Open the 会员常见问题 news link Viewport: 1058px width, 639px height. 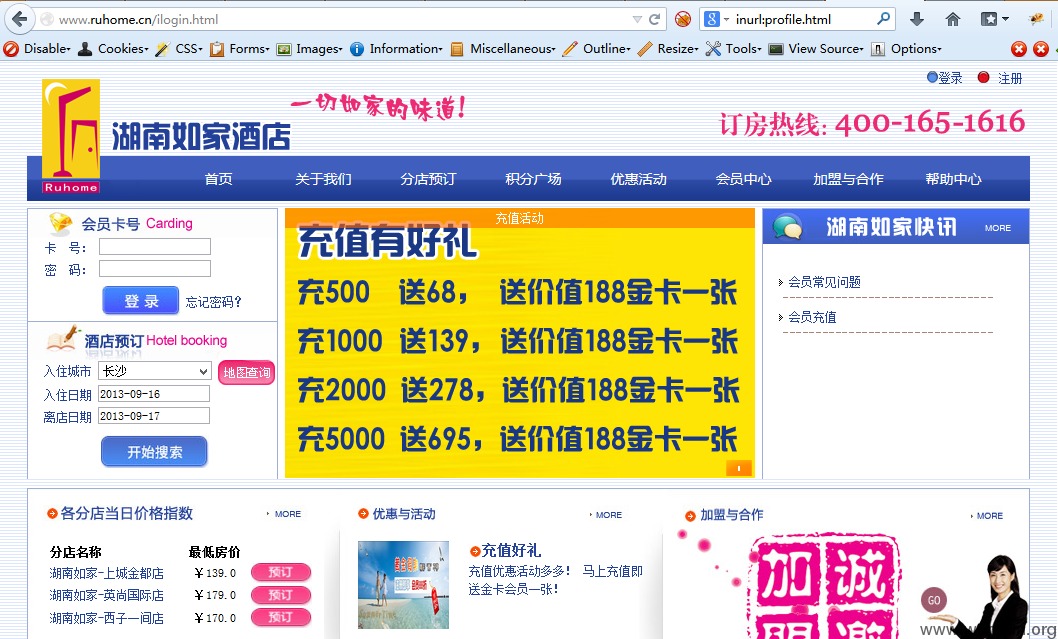click(824, 282)
